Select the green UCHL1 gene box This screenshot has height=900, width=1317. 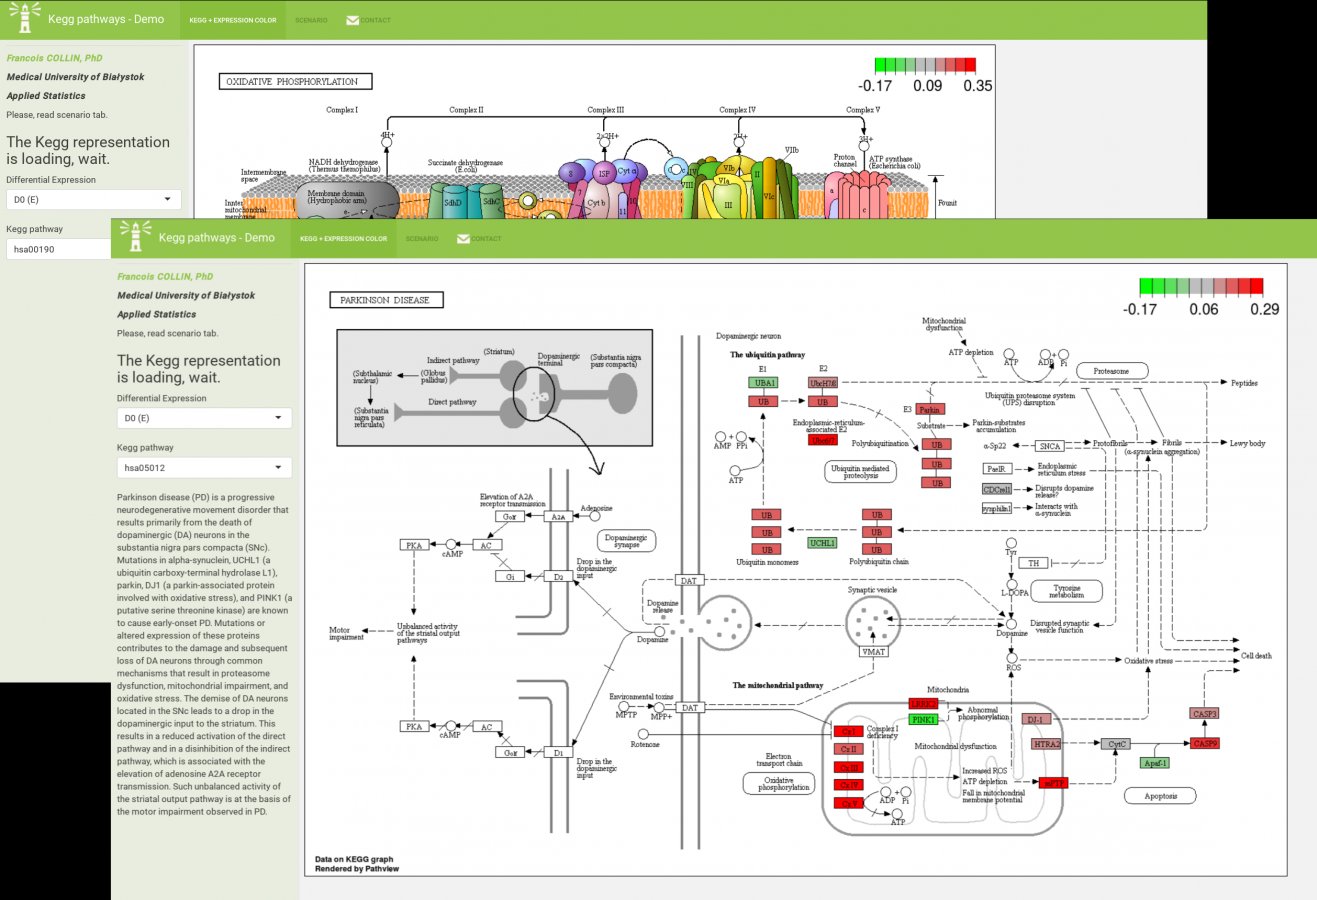click(822, 542)
